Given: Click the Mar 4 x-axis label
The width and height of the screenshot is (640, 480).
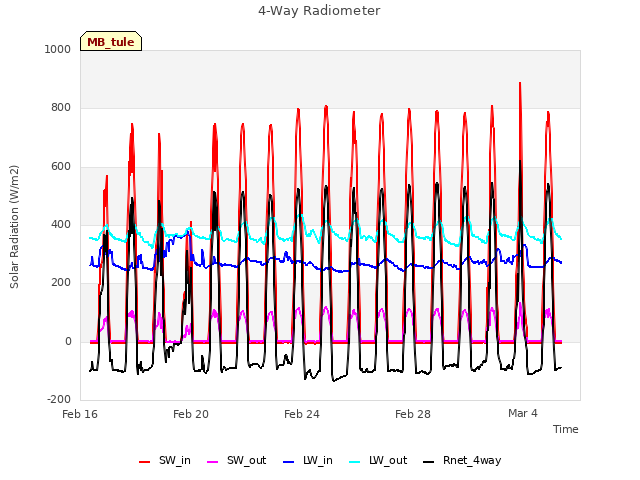Looking at the screenshot, I should click(x=523, y=413).
